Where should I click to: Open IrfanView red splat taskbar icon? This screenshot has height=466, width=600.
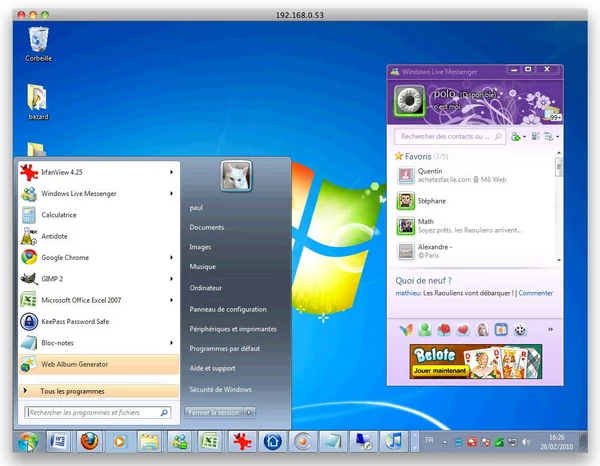pos(242,442)
